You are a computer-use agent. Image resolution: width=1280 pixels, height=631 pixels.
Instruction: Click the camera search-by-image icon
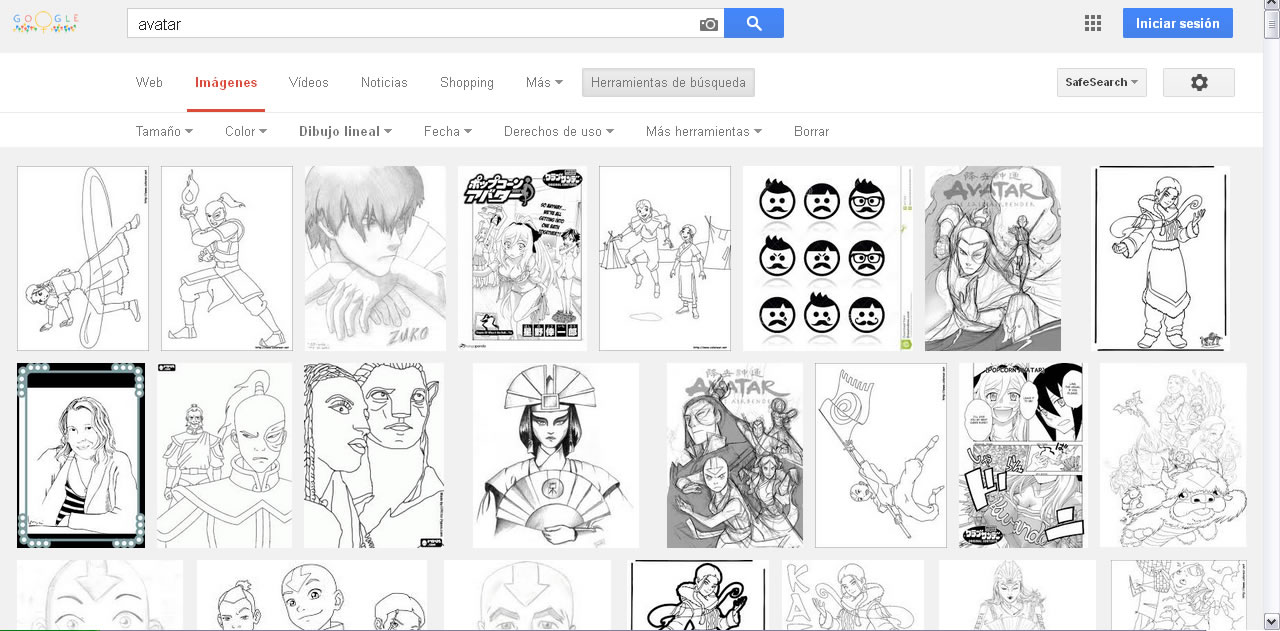point(709,24)
